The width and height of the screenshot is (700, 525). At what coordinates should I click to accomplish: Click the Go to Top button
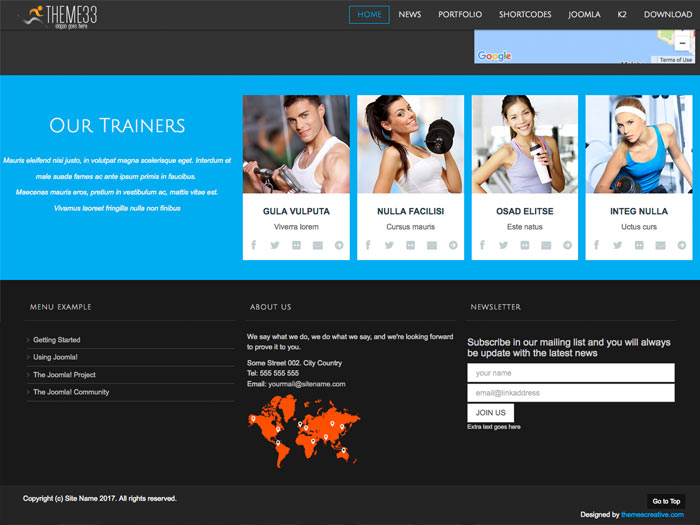[666, 501]
